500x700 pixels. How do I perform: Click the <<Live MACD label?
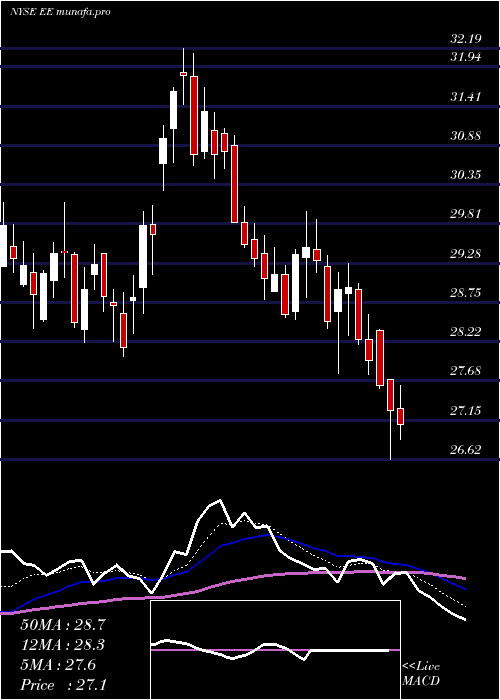(421, 674)
